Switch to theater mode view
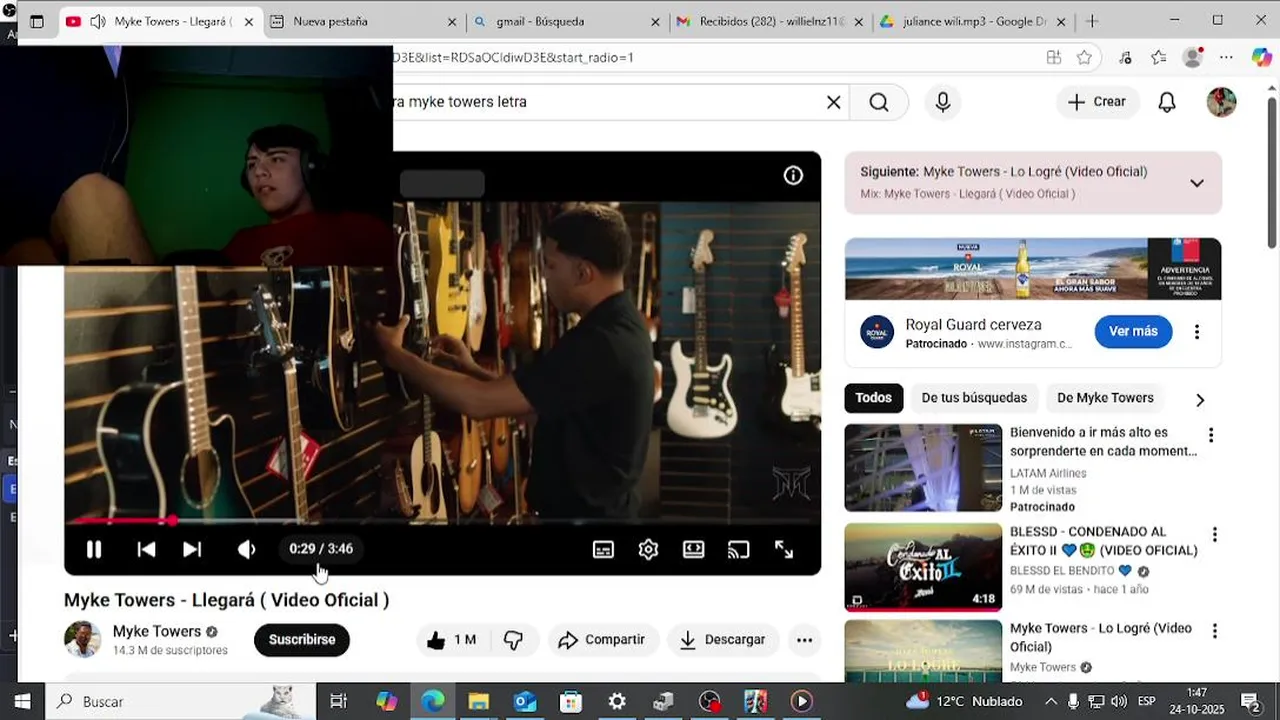Image resolution: width=1280 pixels, height=720 pixels. 693,549
